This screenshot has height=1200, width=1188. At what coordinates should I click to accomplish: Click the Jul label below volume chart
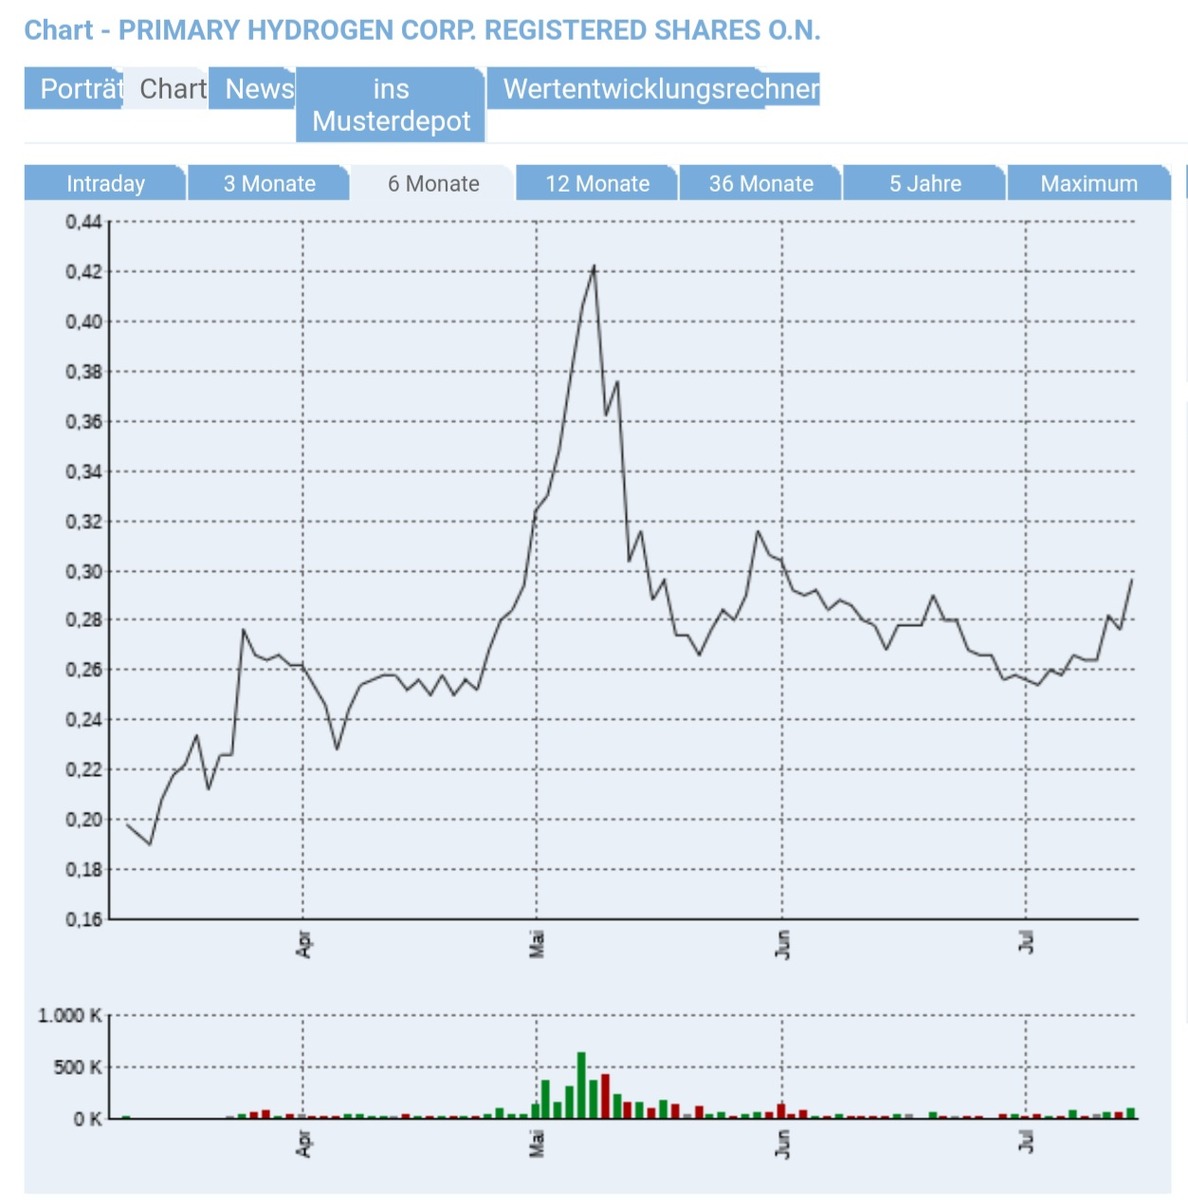coord(1026,1142)
